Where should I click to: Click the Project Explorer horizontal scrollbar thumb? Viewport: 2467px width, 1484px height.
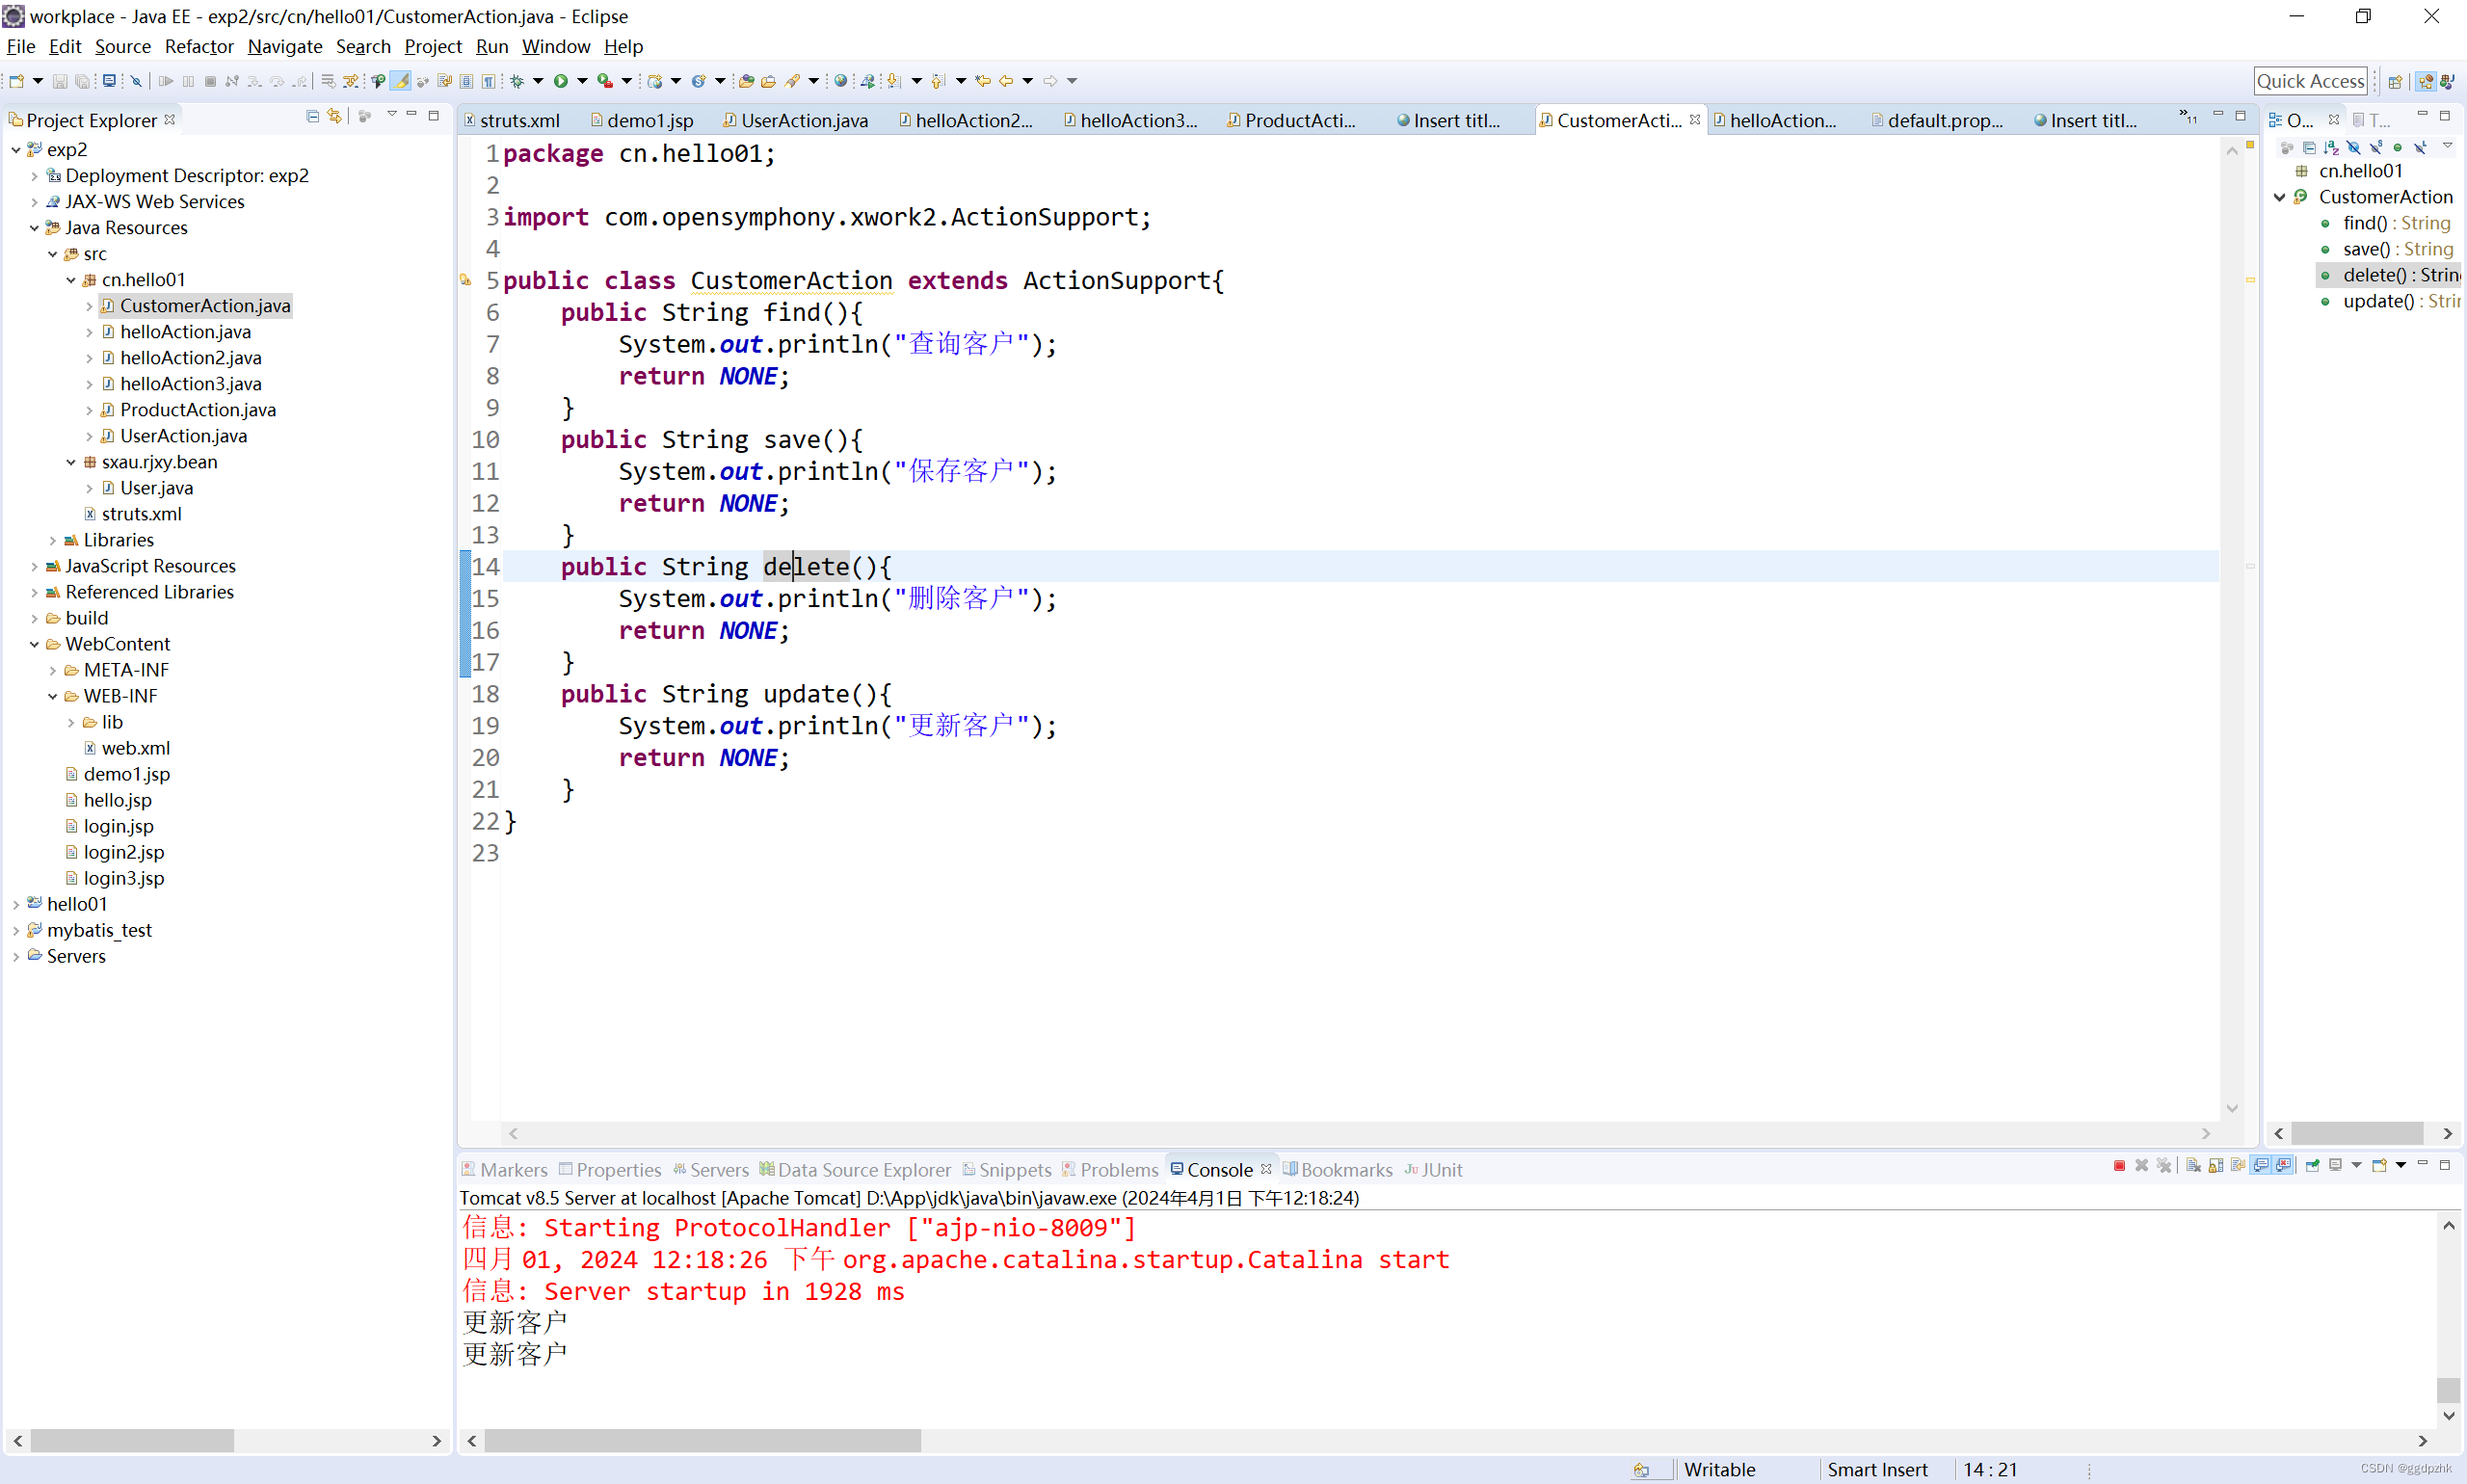(x=132, y=1440)
